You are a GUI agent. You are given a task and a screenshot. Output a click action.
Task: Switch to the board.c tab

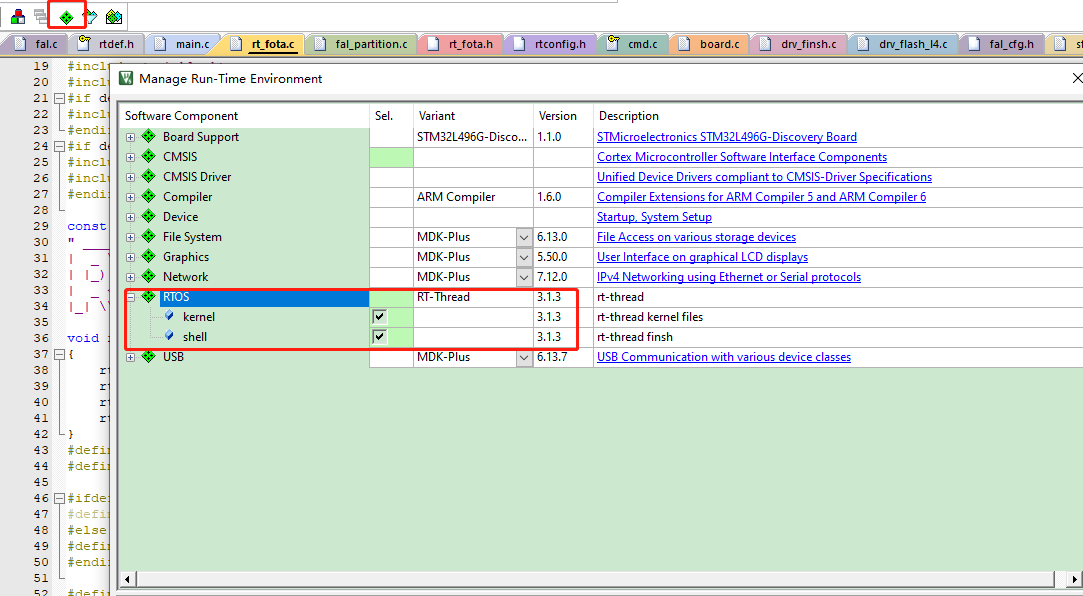coord(710,44)
